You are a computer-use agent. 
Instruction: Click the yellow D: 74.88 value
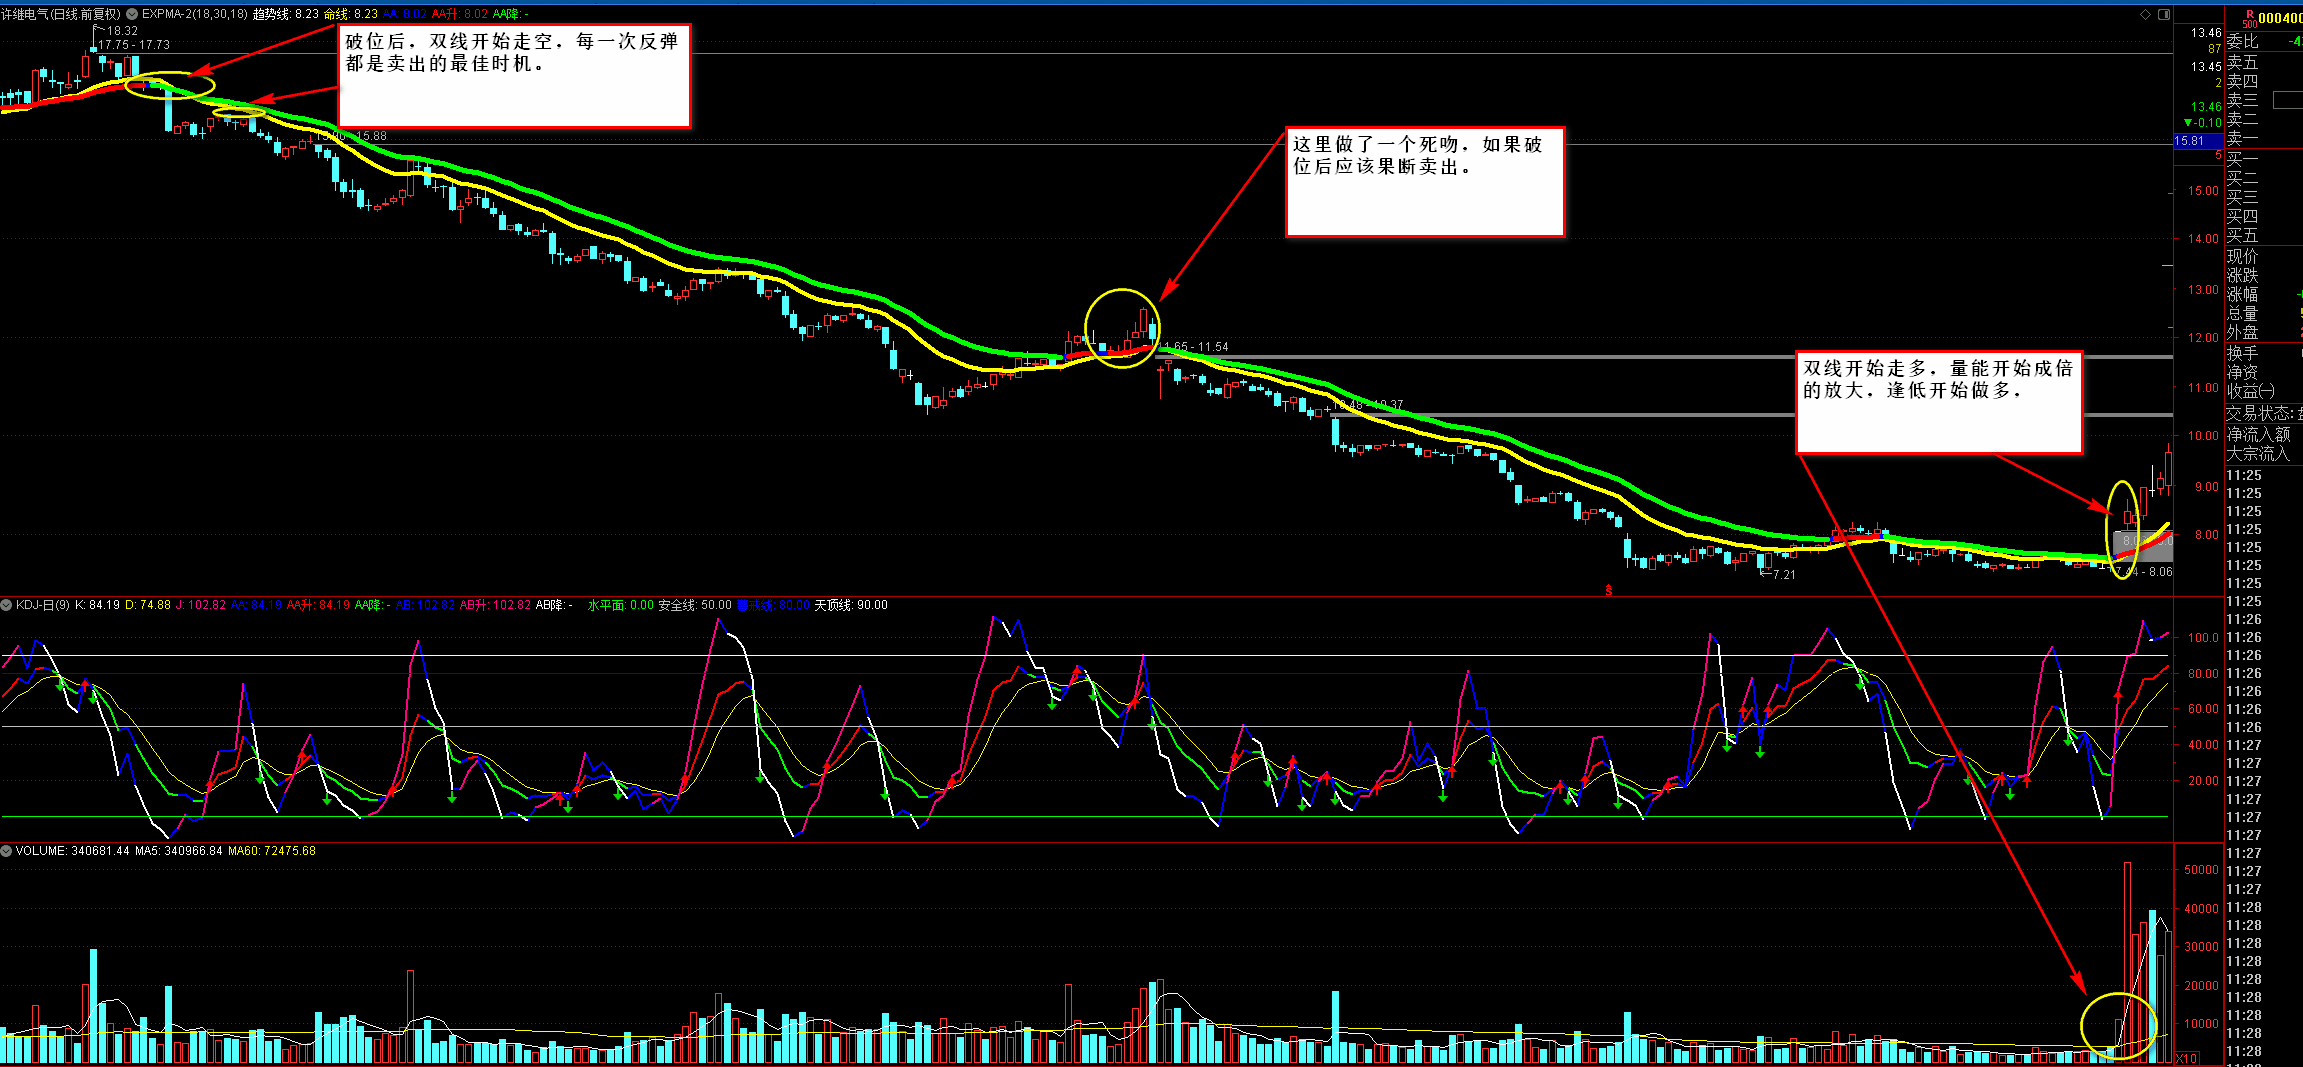coord(148,605)
